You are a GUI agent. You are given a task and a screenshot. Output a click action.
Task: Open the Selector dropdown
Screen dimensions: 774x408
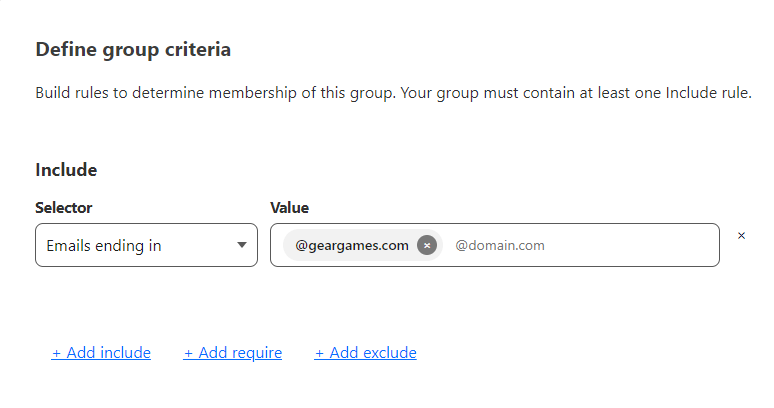tap(146, 245)
